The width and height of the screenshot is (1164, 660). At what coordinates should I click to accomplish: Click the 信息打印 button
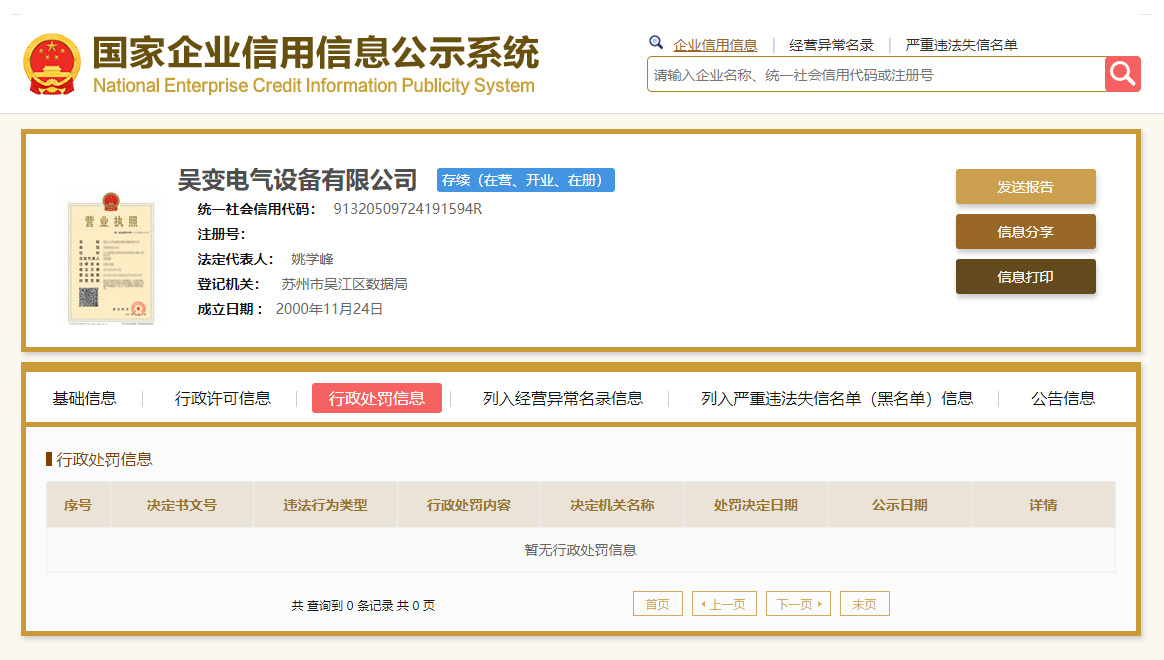tap(1025, 277)
